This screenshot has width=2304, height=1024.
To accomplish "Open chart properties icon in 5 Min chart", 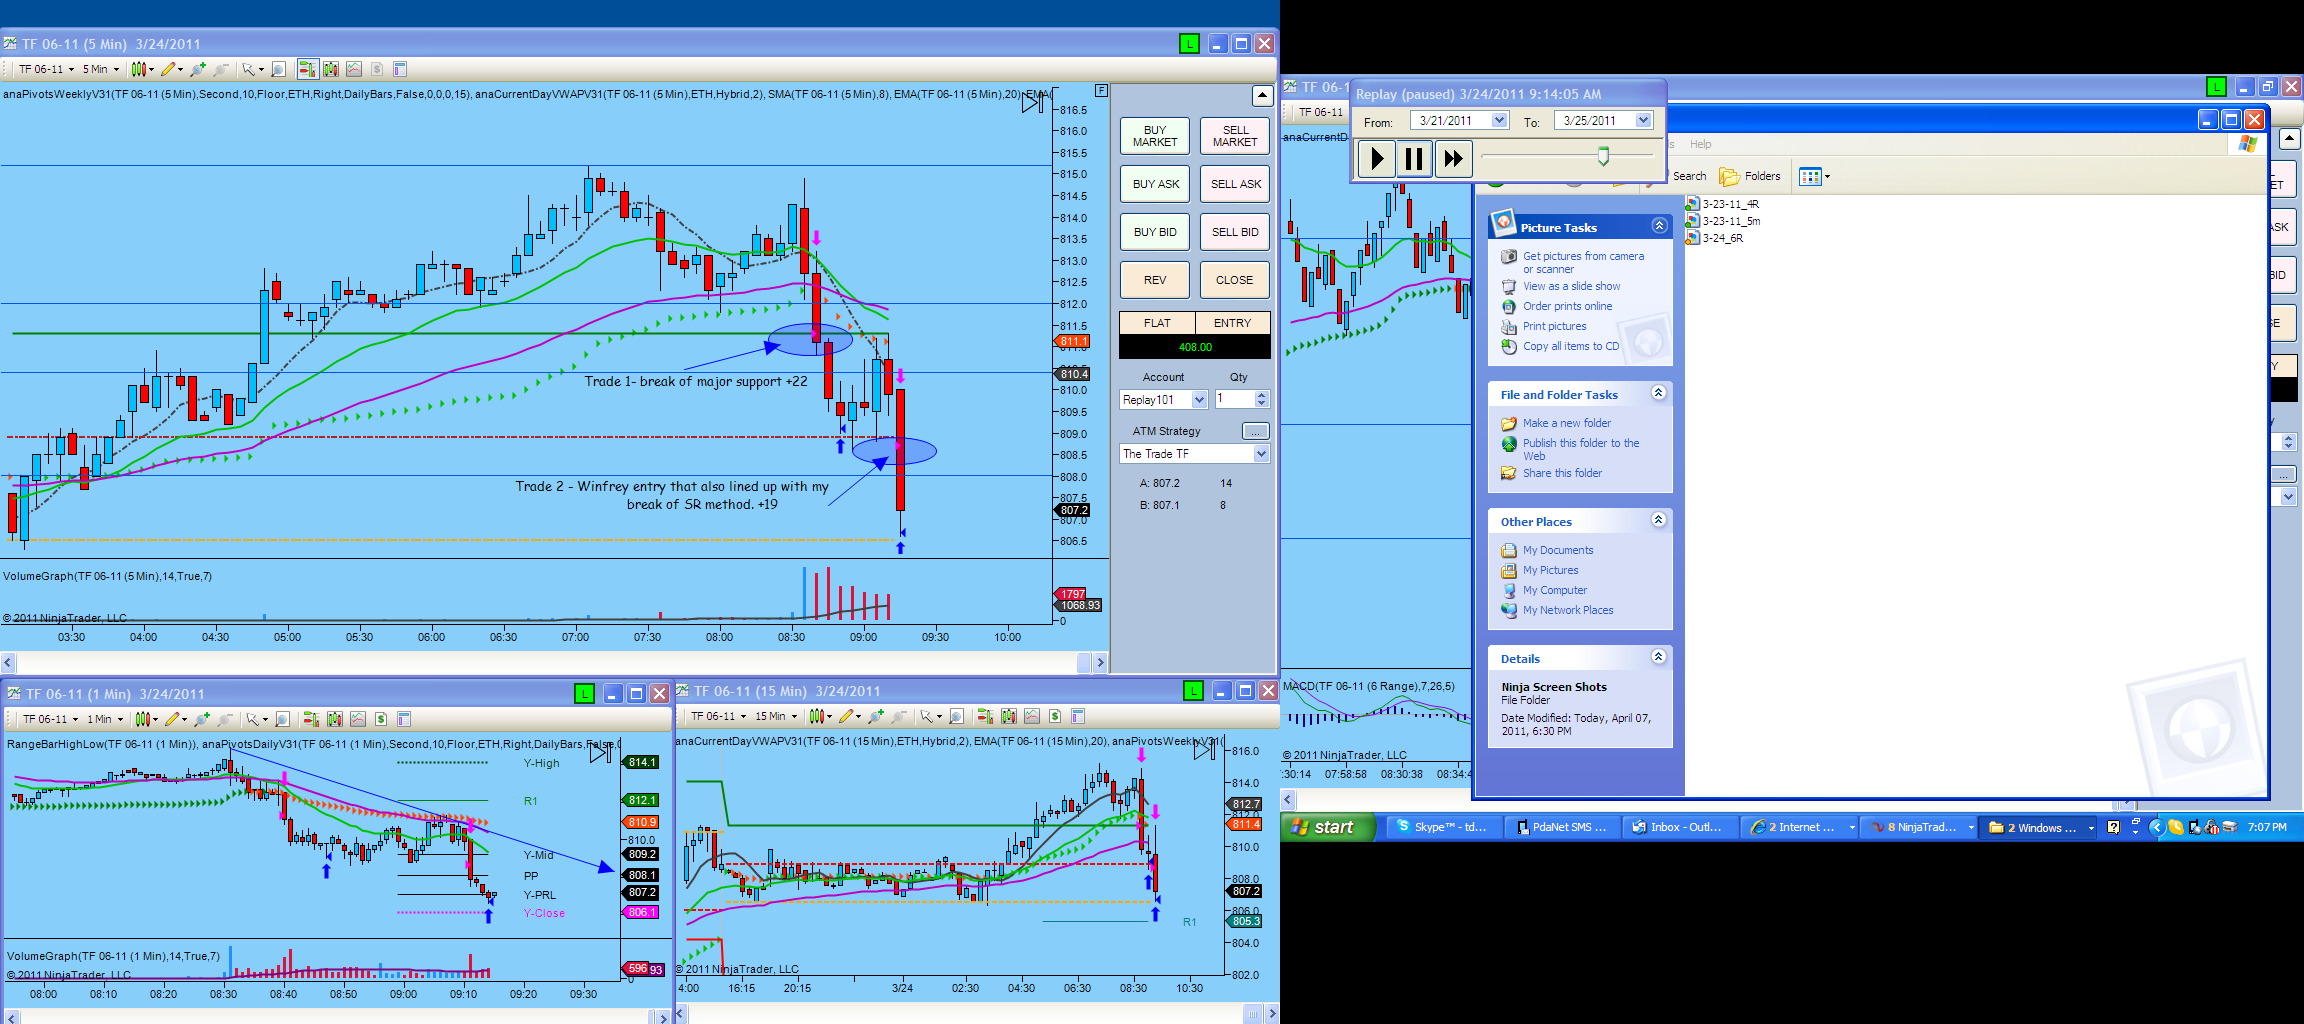I will (x=400, y=69).
